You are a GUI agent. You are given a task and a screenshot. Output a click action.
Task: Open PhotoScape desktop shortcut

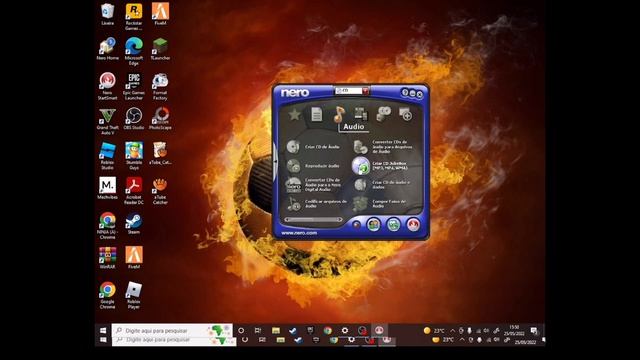[160, 119]
